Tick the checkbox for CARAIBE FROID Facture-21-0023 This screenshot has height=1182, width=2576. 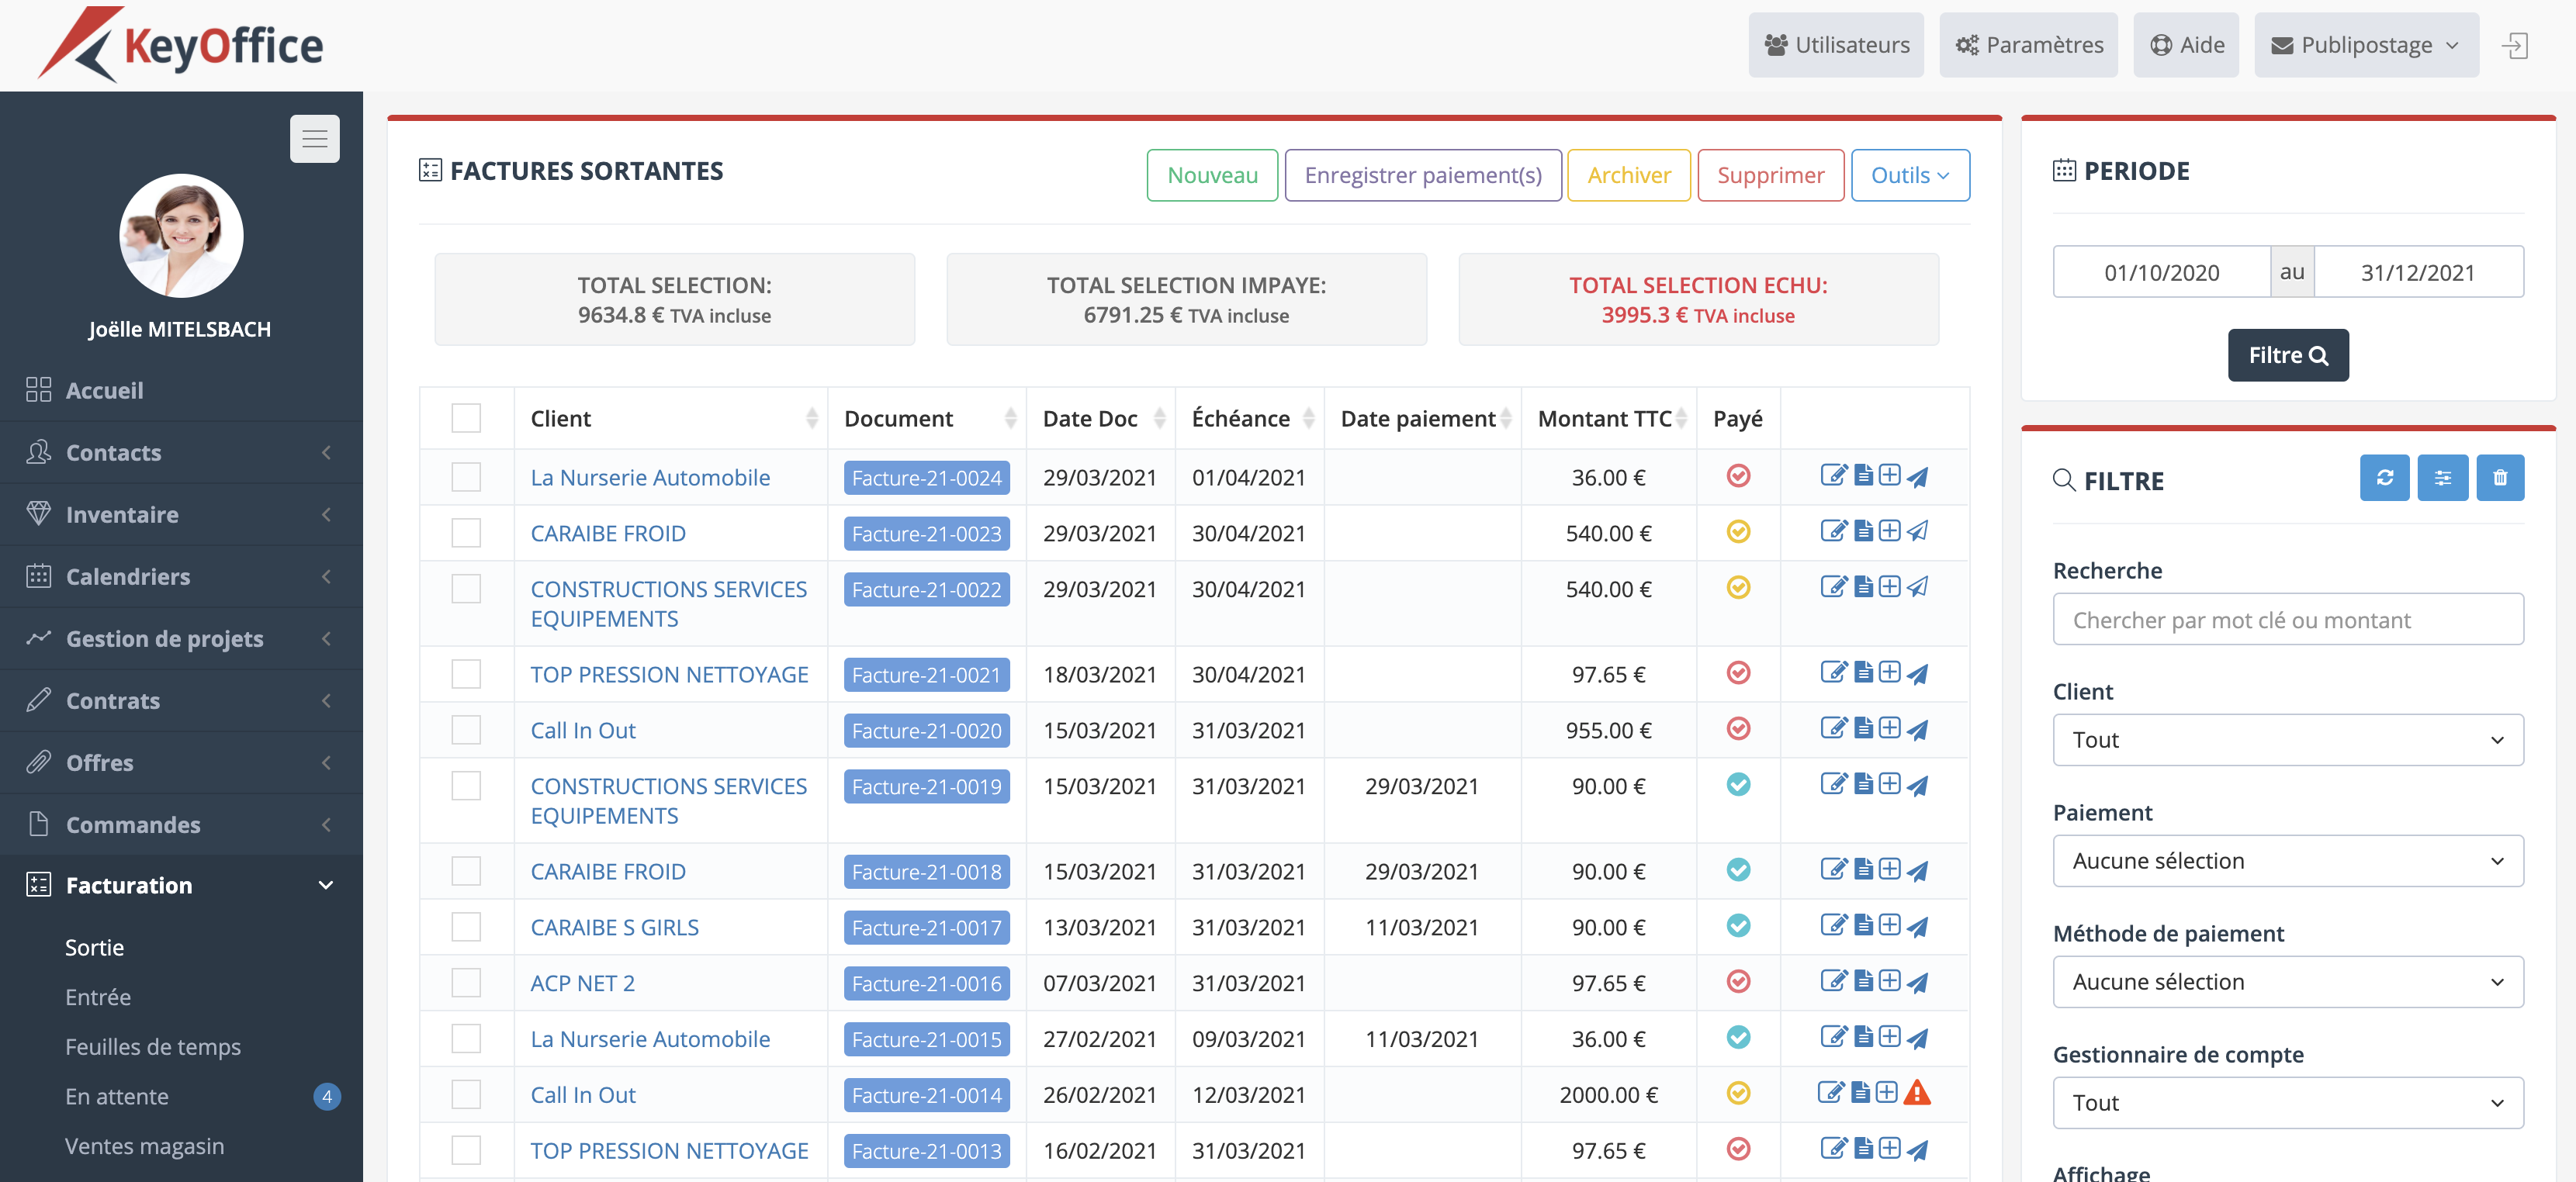466,533
